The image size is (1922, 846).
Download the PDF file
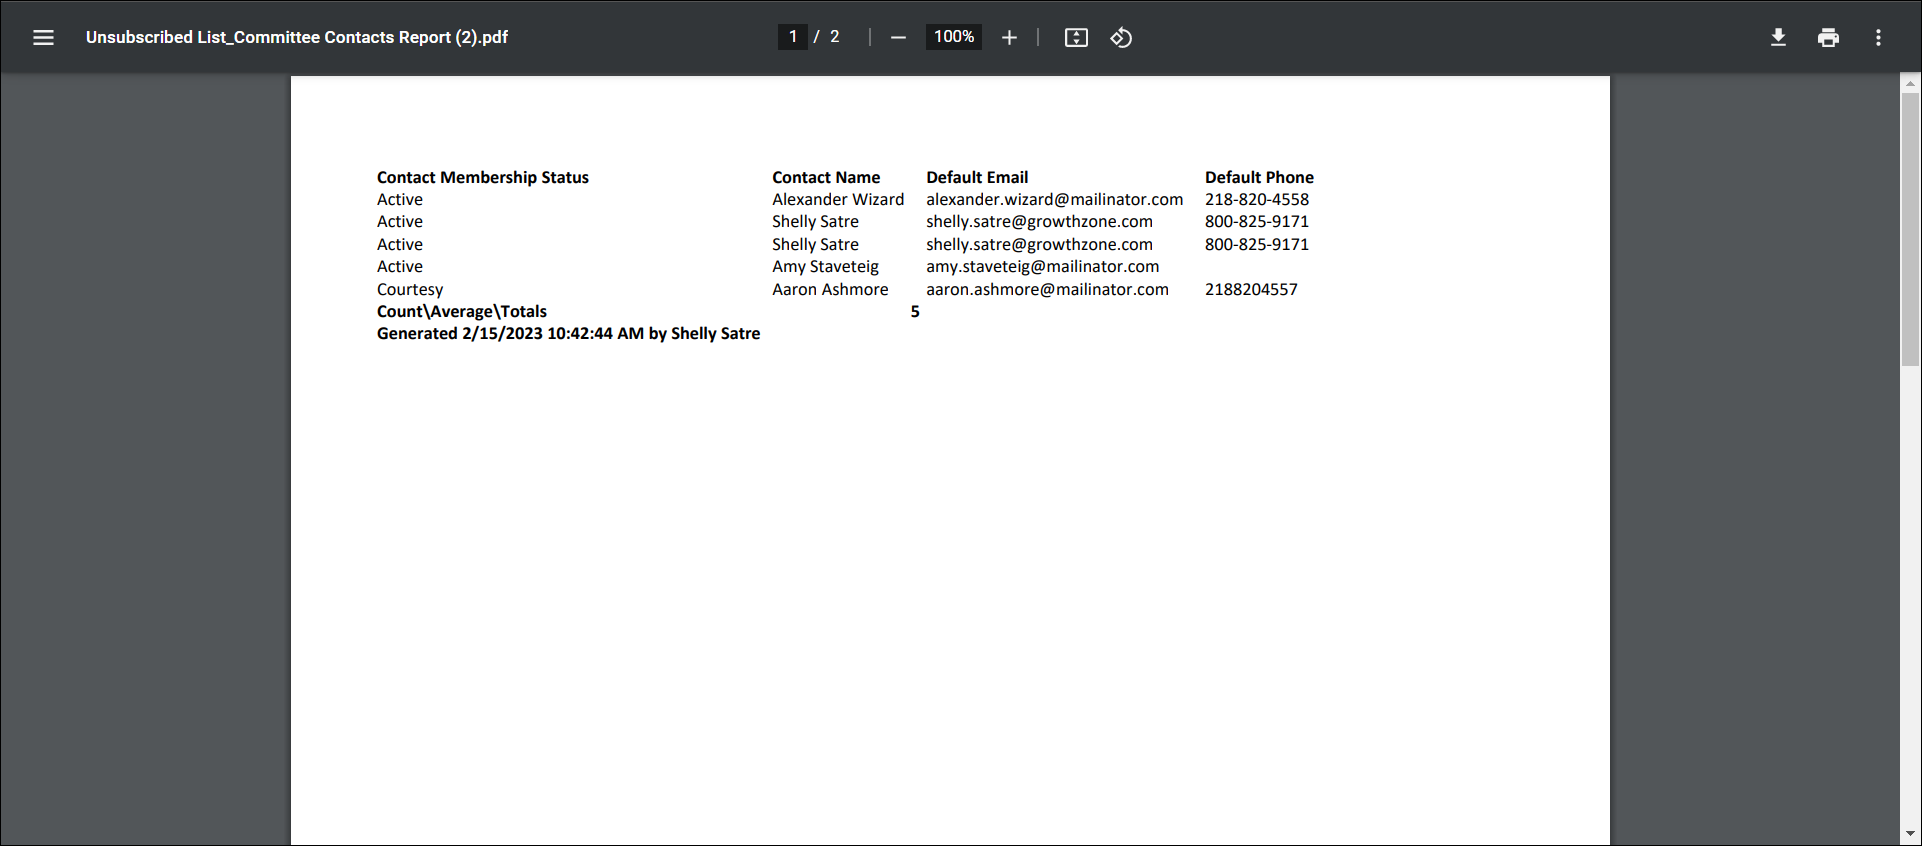[x=1778, y=37]
